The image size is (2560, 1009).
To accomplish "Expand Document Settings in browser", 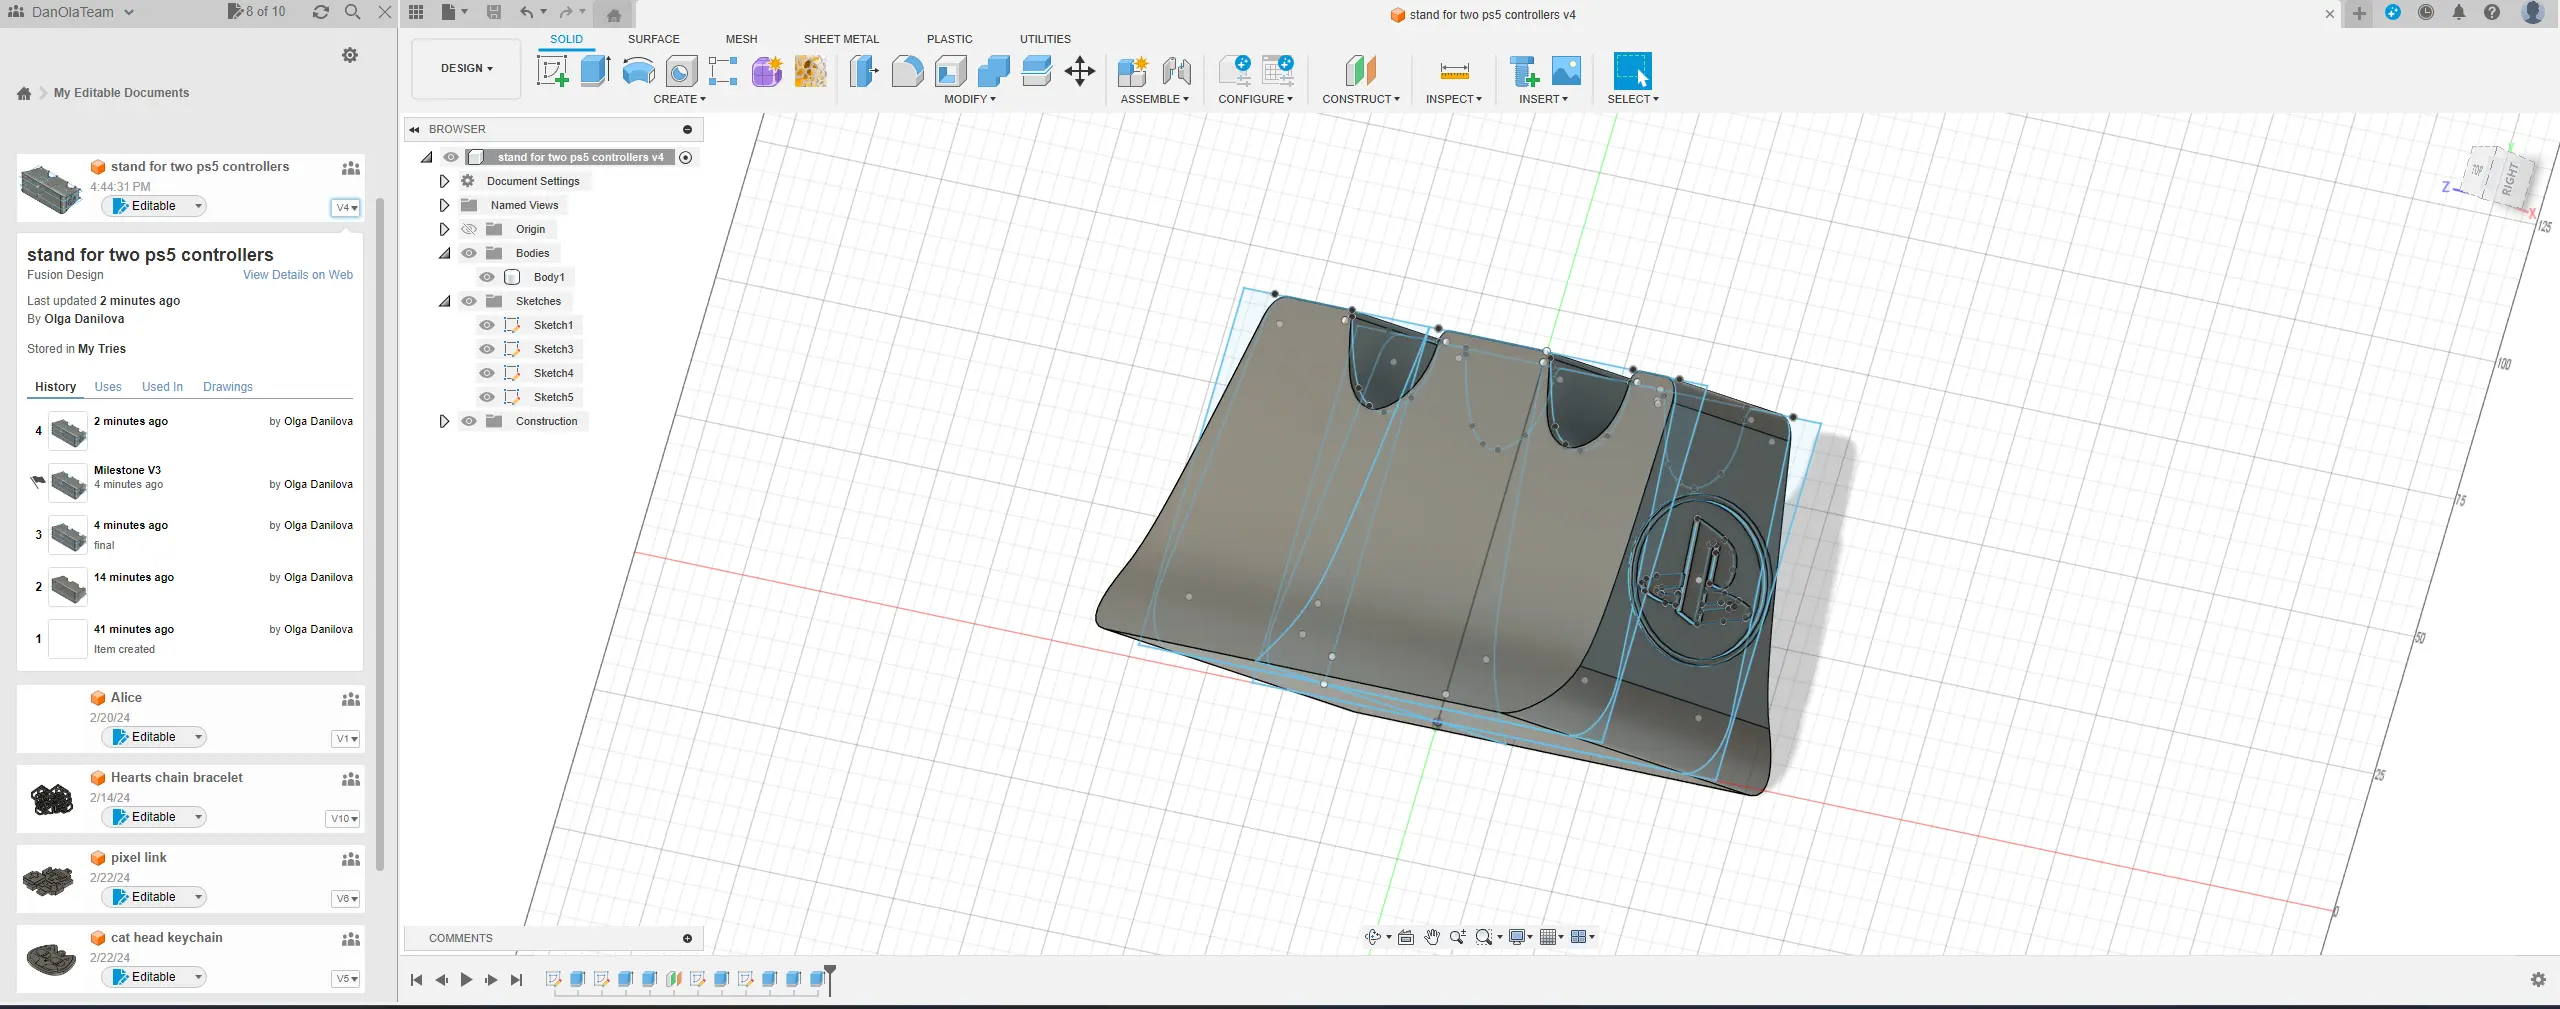I will click(445, 181).
